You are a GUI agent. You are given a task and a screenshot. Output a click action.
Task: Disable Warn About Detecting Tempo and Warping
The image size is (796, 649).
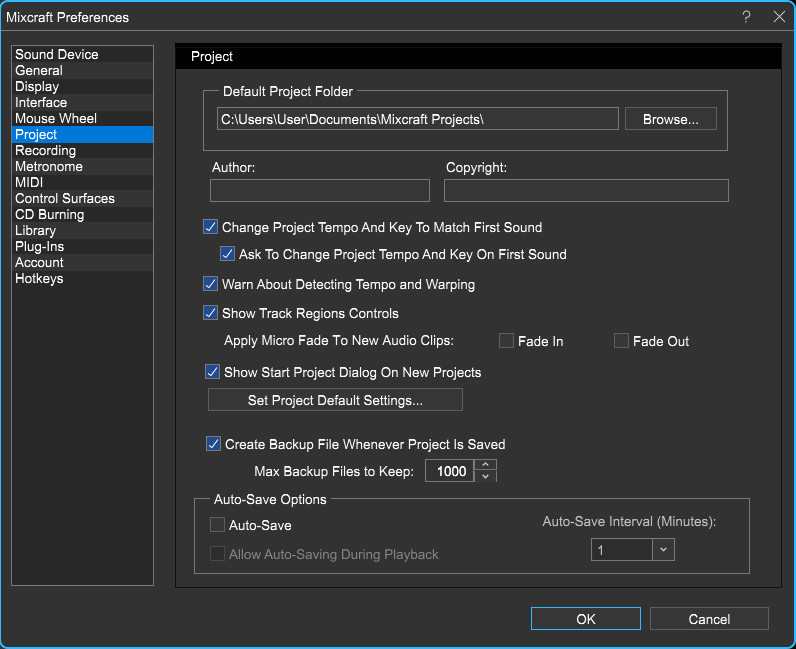[x=211, y=283]
